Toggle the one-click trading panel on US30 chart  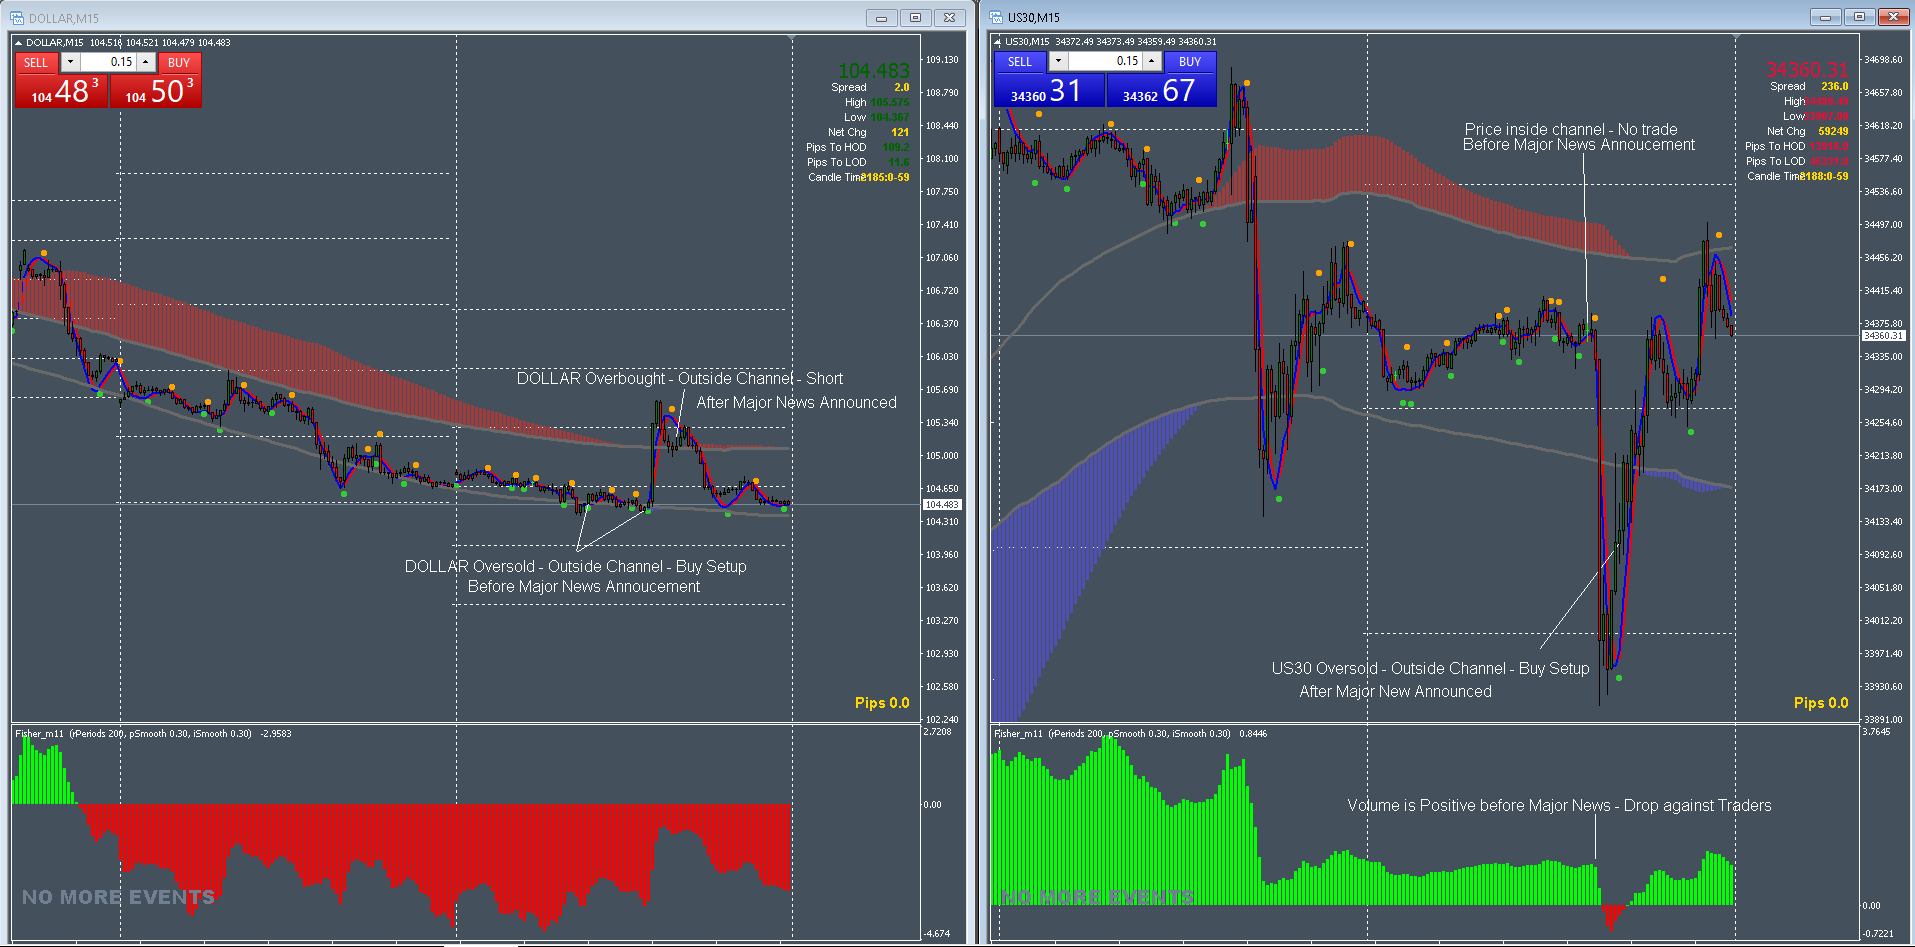pyautogui.click(x=997, y=42)
